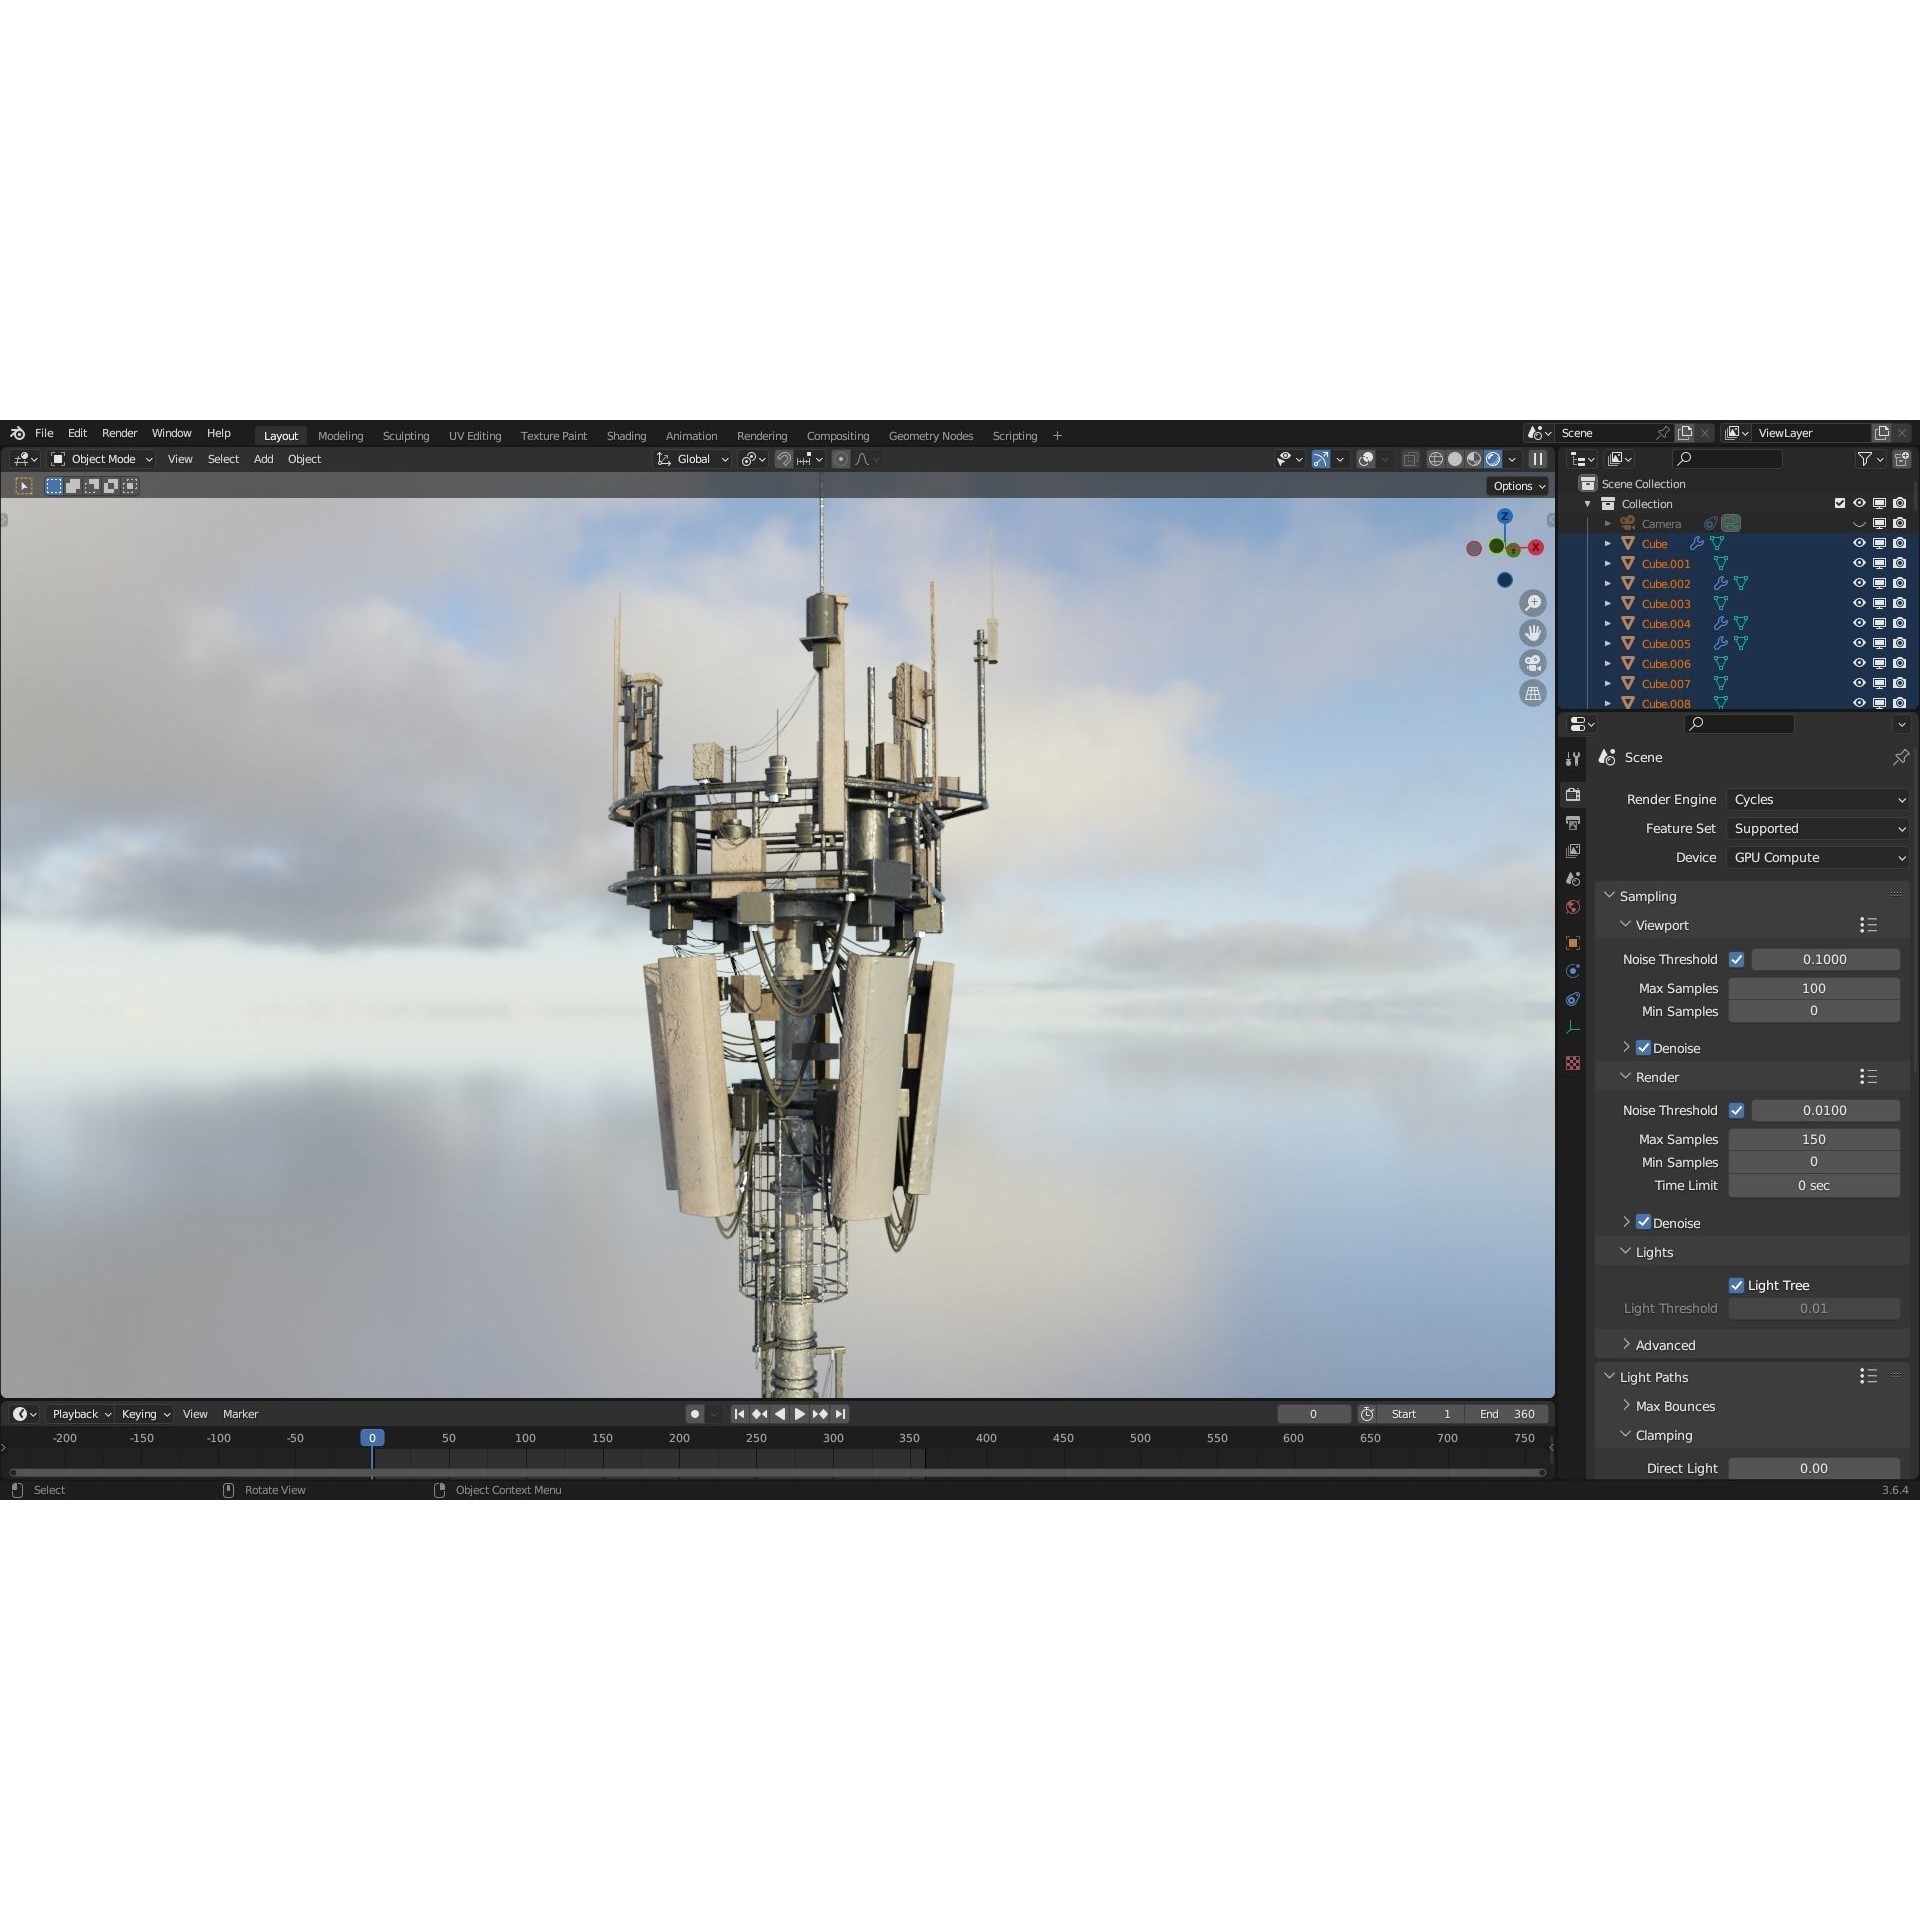Hide Cube.003 in the outliner
This screenshot has width=1920, height=1920.
pyautogui.click(x=1859, y=603)
